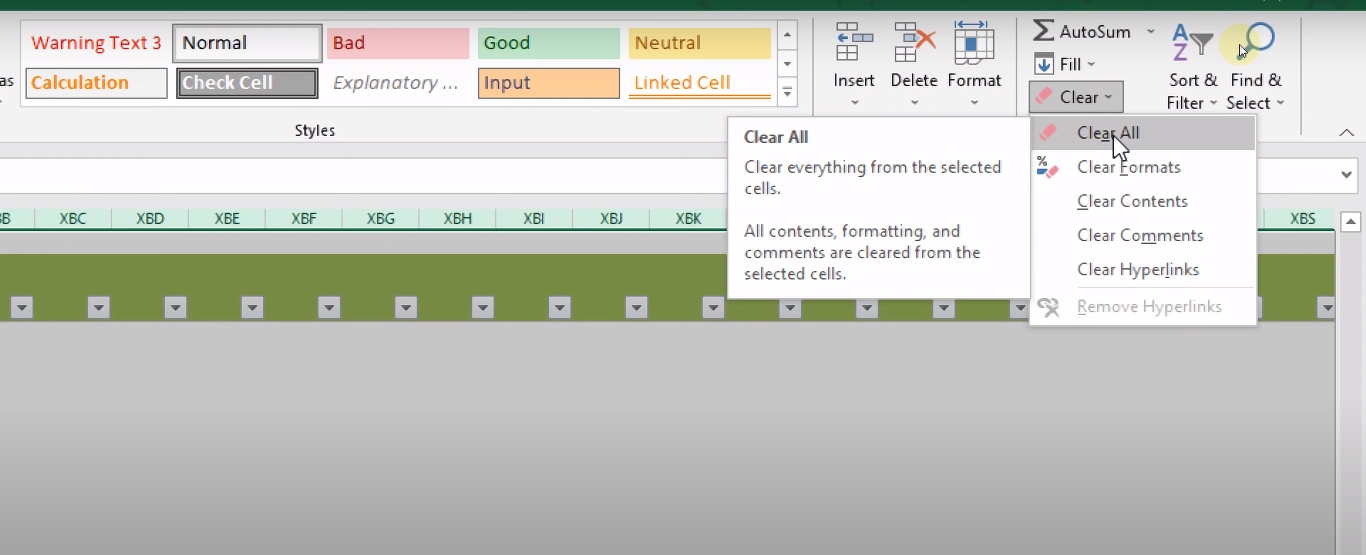Viewport: 1366px width, 555px height.
Task: Expand the AutoSum options arrow
Action: pyautogui.click(x=1151, y=32)
